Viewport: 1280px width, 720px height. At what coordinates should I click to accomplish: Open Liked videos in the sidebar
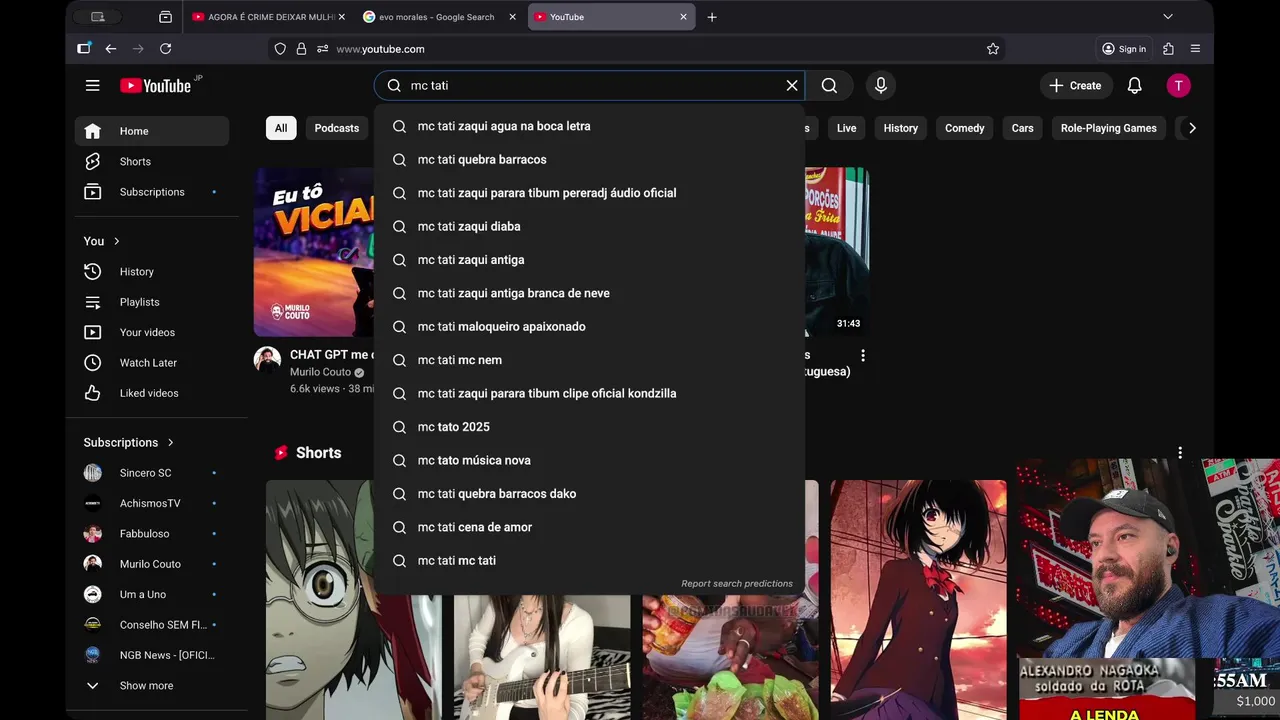point(151,393)
